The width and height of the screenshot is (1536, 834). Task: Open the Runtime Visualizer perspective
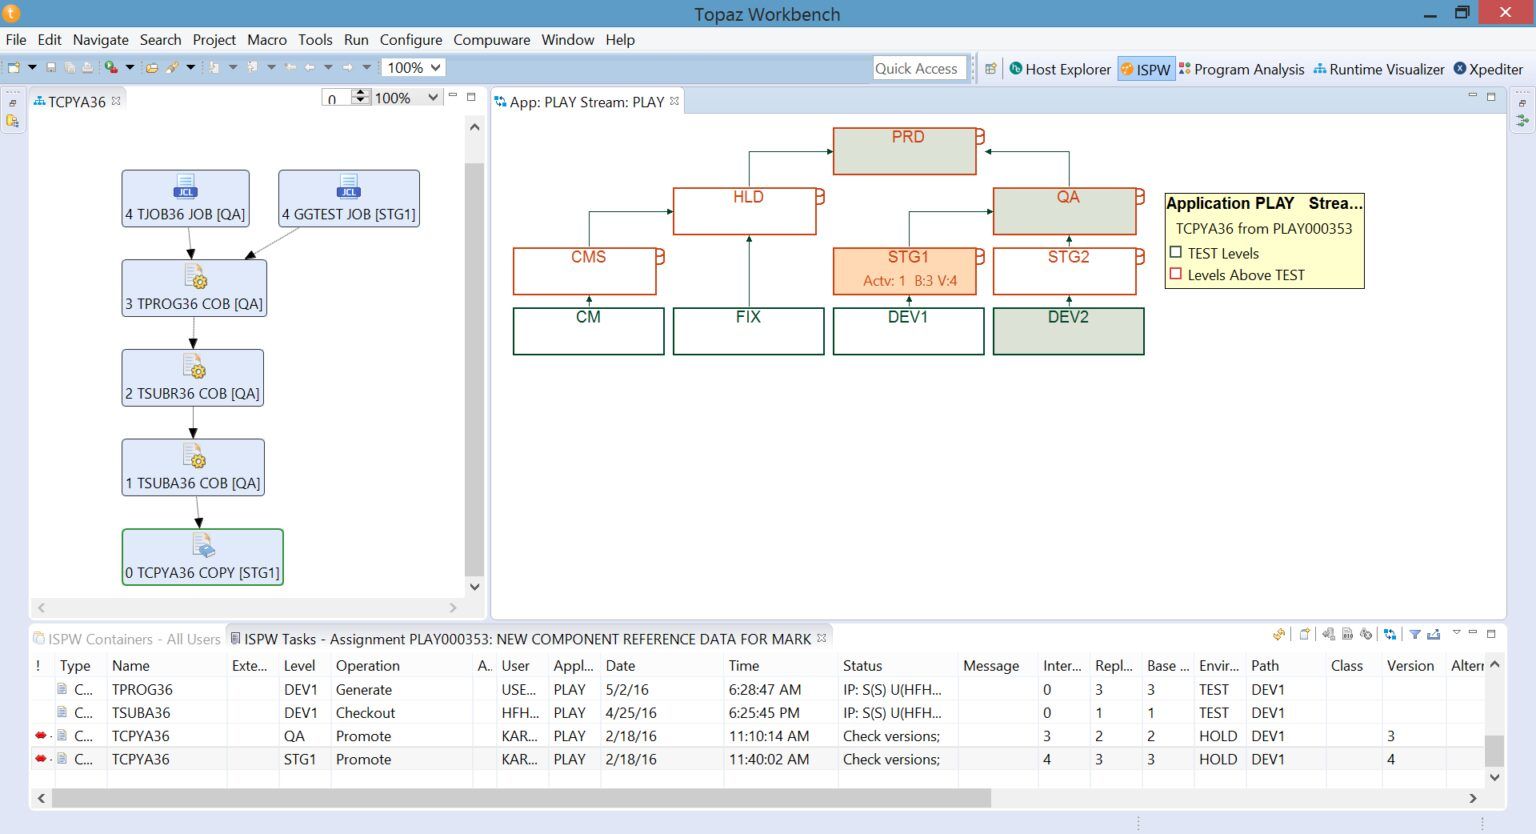coord(1379,69)
